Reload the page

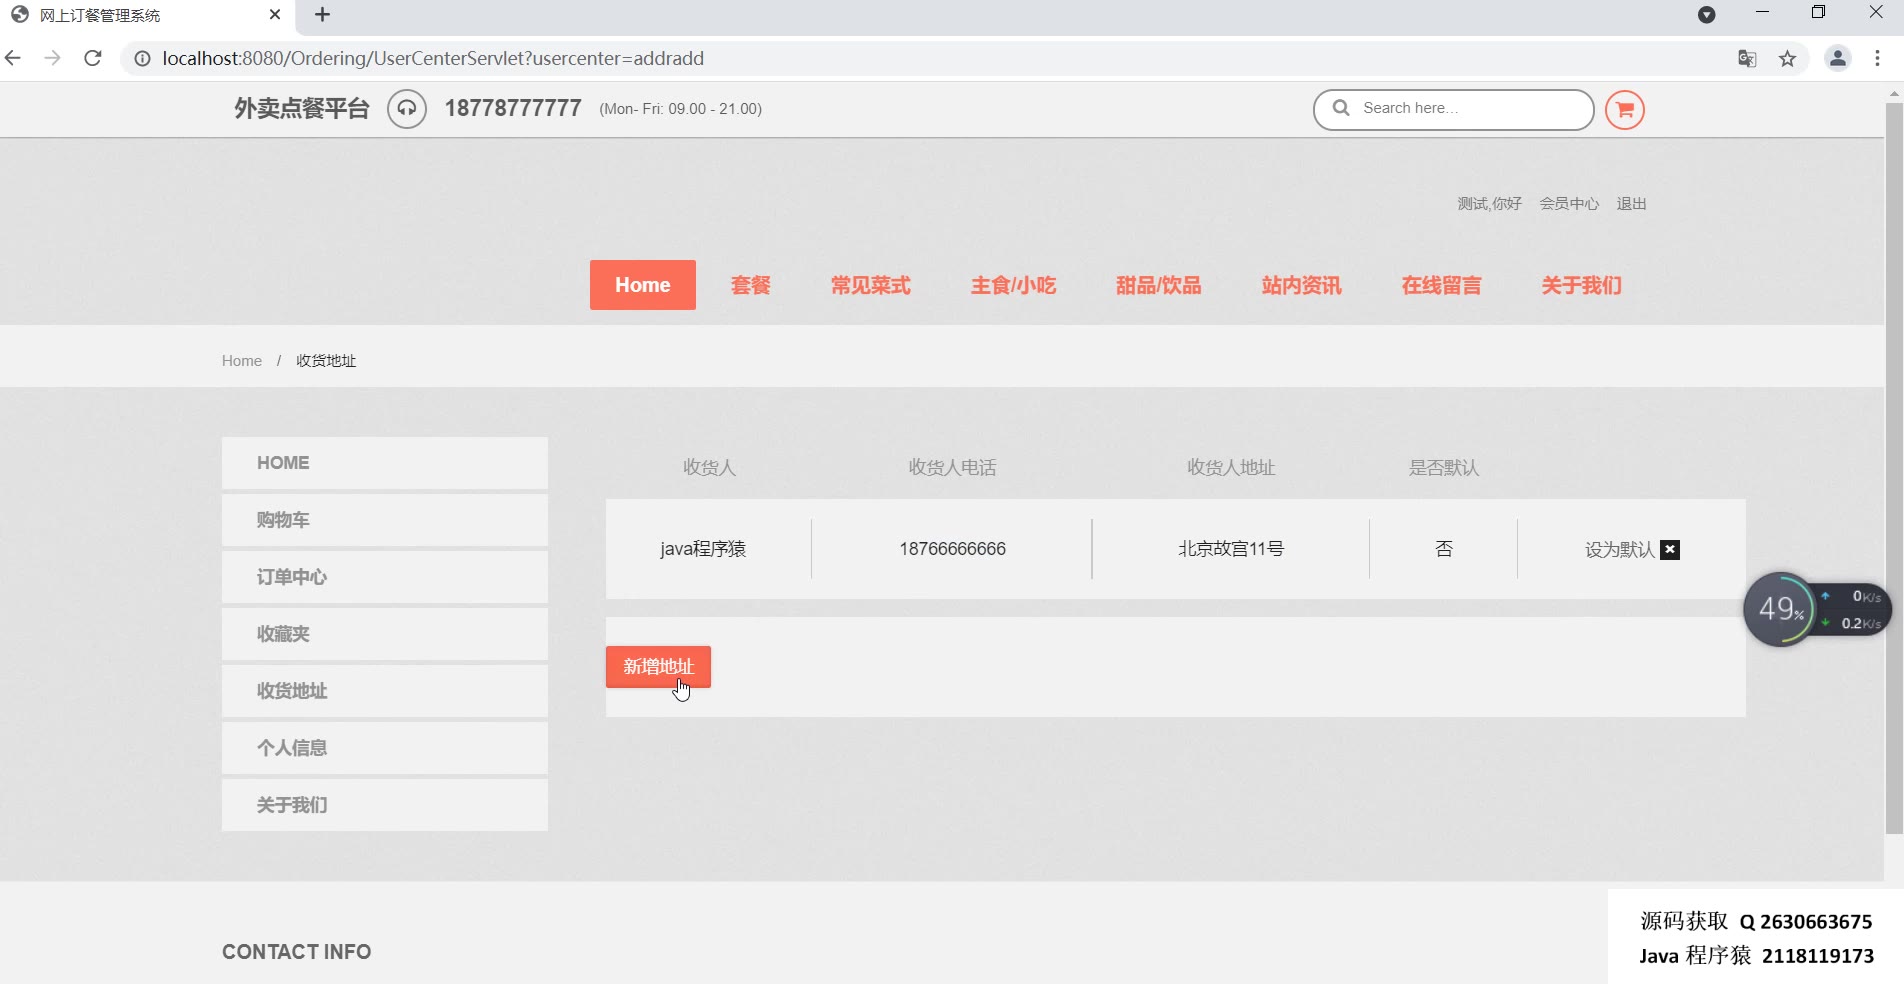tap(93, 58)
